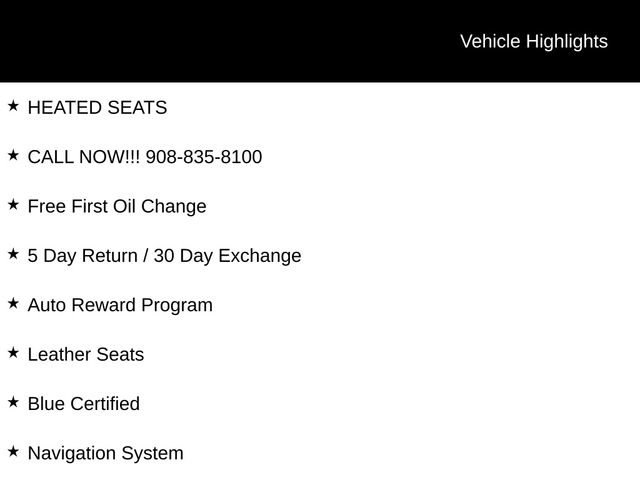Viewport: 640px width, 480px height.
Task: Select the star before Blue Certified
Action: coord(13,402)
